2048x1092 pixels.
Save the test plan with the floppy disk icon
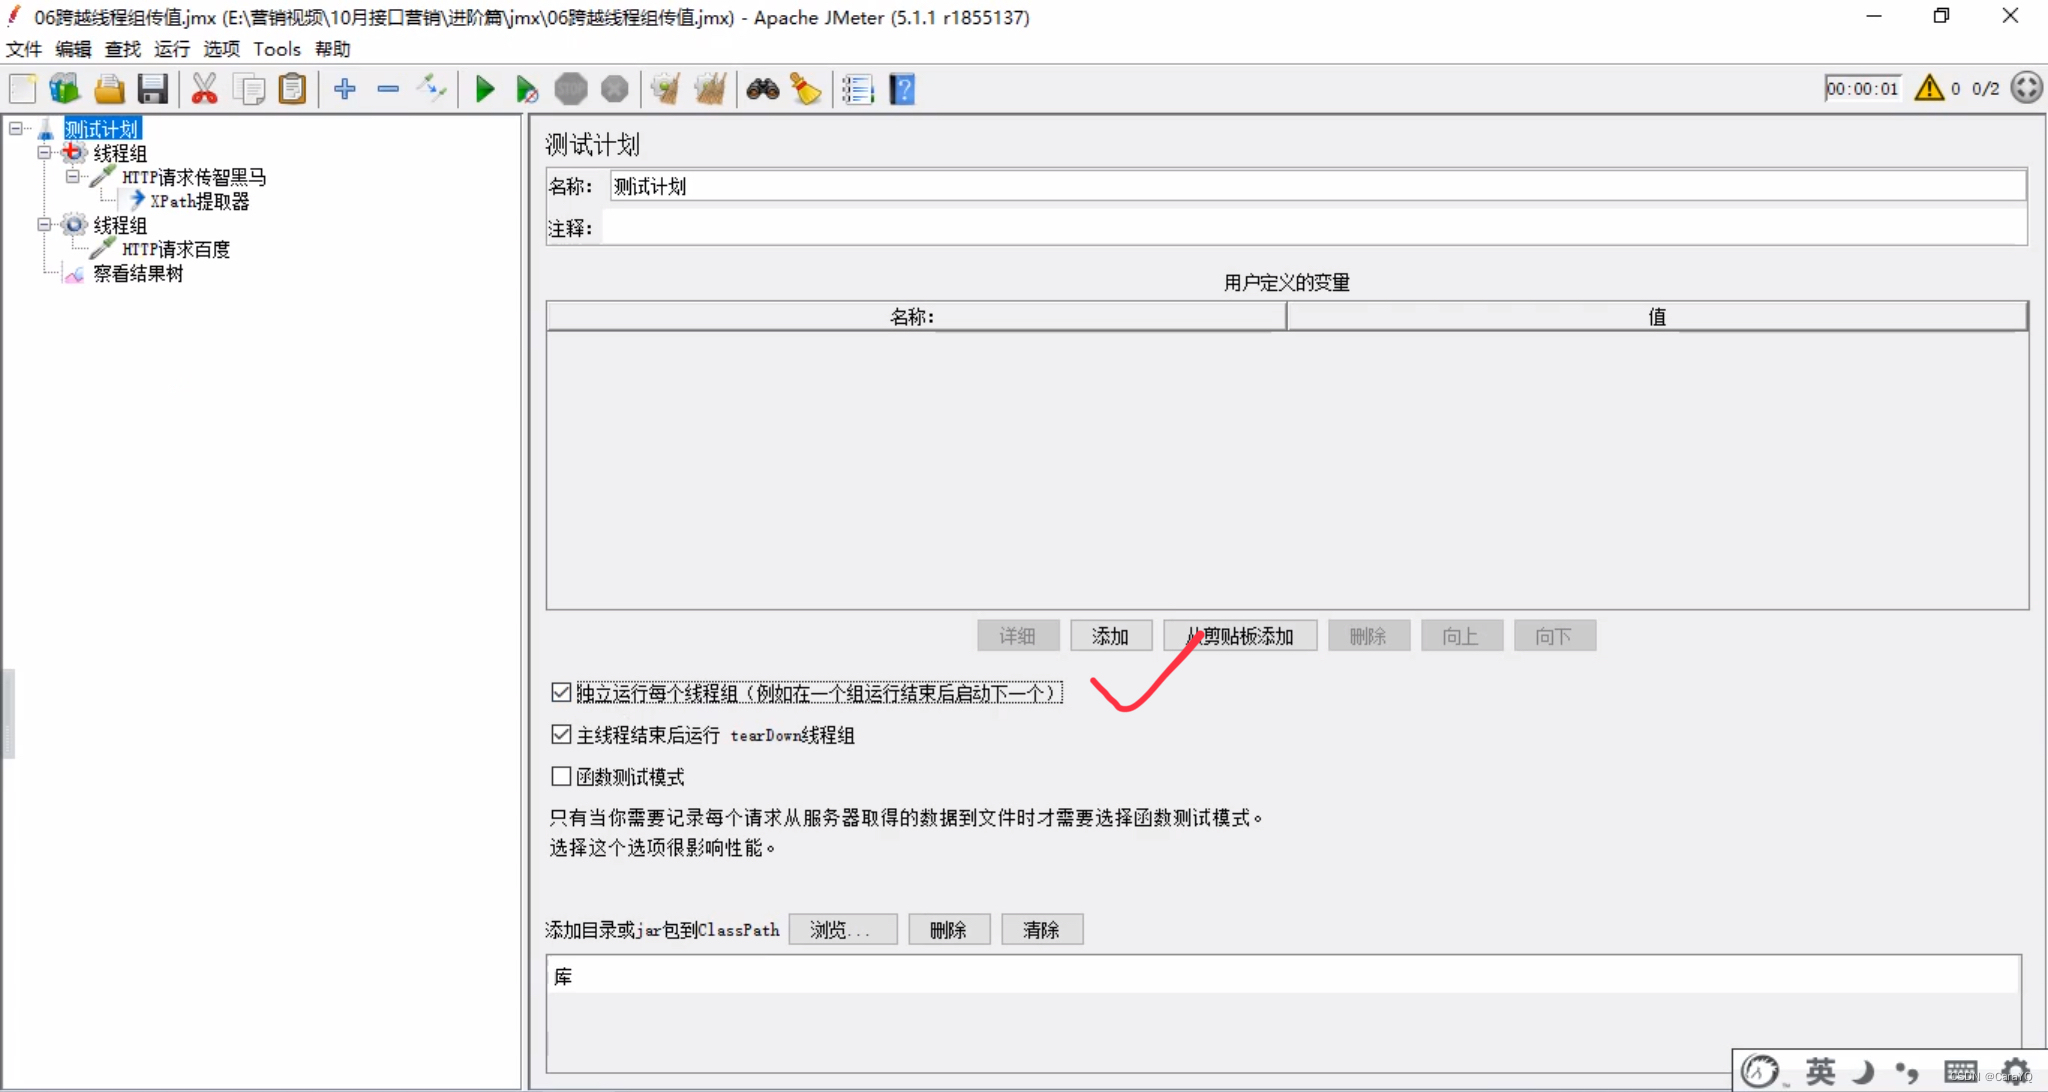point(152,89)
